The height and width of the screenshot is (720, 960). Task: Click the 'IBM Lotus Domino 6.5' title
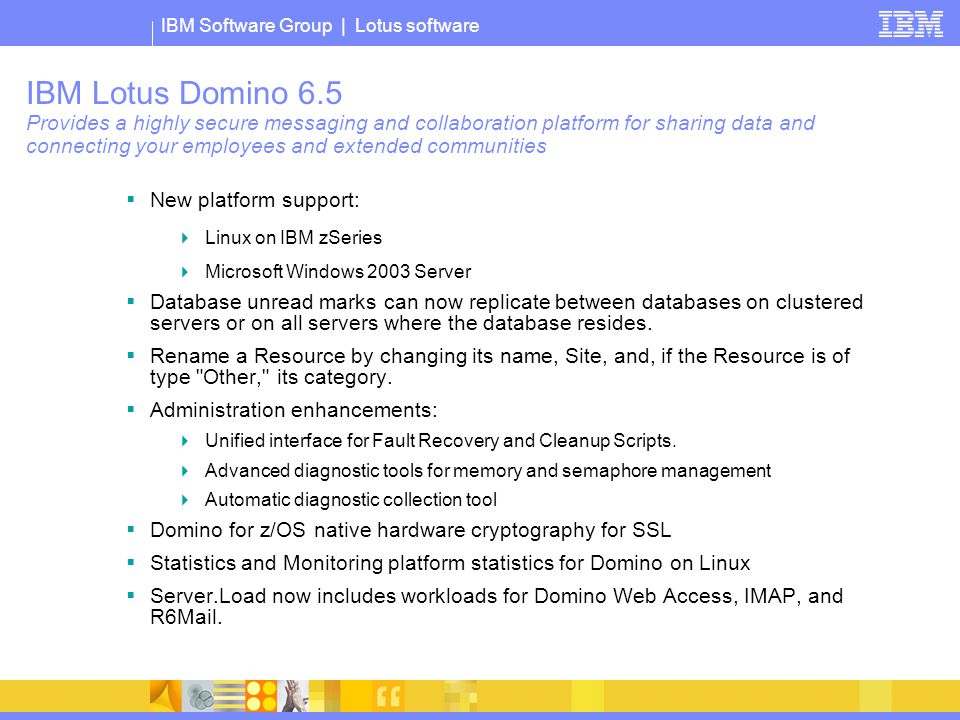pos(184,93)
